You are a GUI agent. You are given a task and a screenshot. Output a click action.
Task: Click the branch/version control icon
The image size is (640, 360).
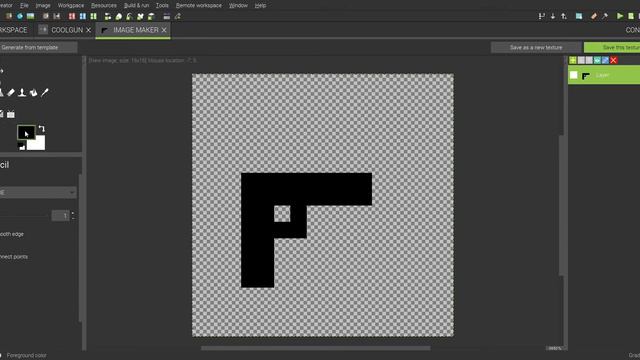point(542,16)
